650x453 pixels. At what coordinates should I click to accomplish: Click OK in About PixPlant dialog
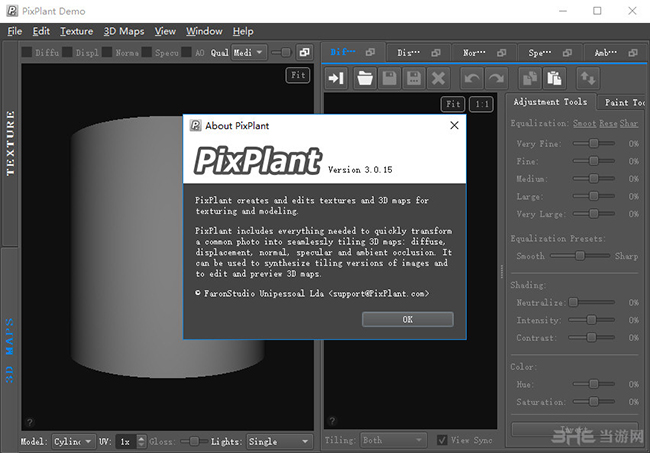pyautogui.click(x=407, y=319)
